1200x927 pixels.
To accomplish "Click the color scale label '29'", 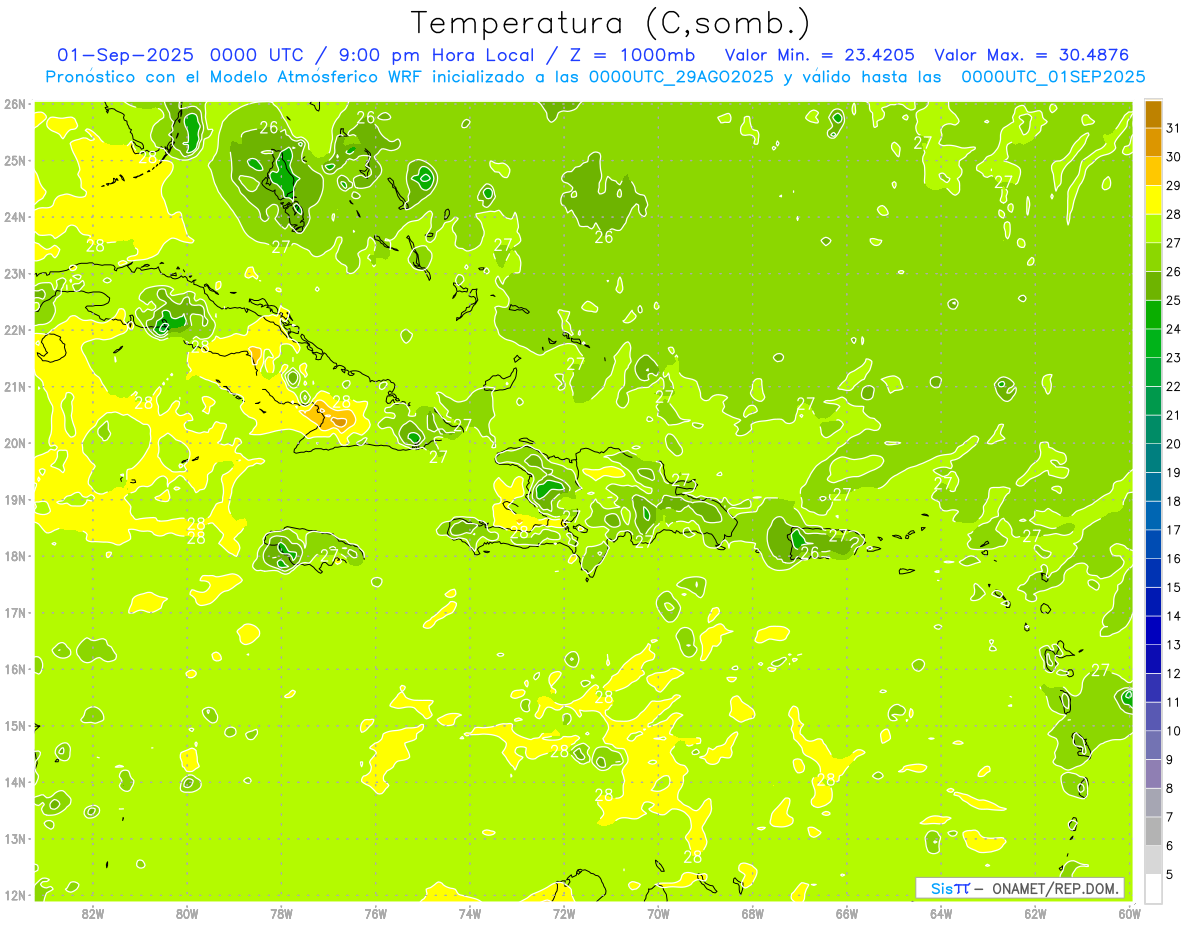I will [x=1173, y=186].
